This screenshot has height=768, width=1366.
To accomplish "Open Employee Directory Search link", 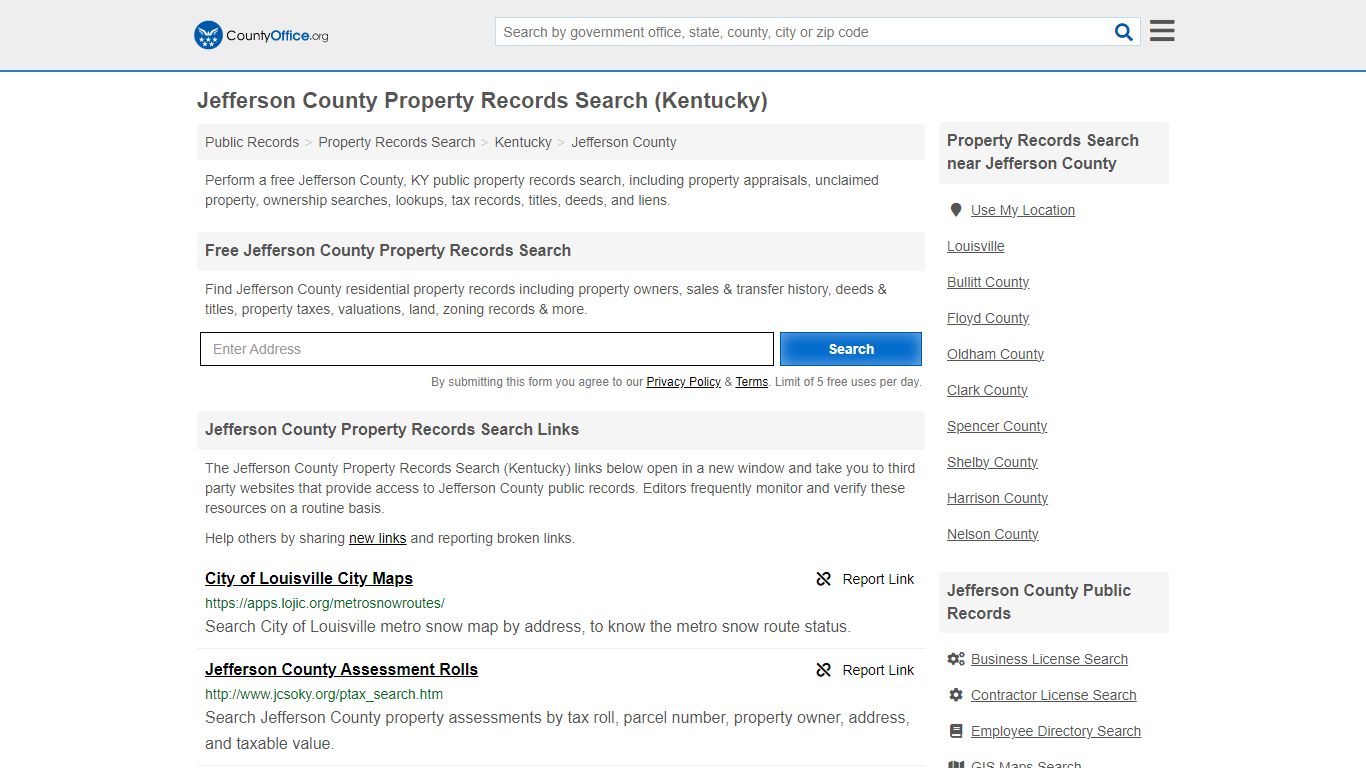I will pyautogui.click(x=1055, y=731).
